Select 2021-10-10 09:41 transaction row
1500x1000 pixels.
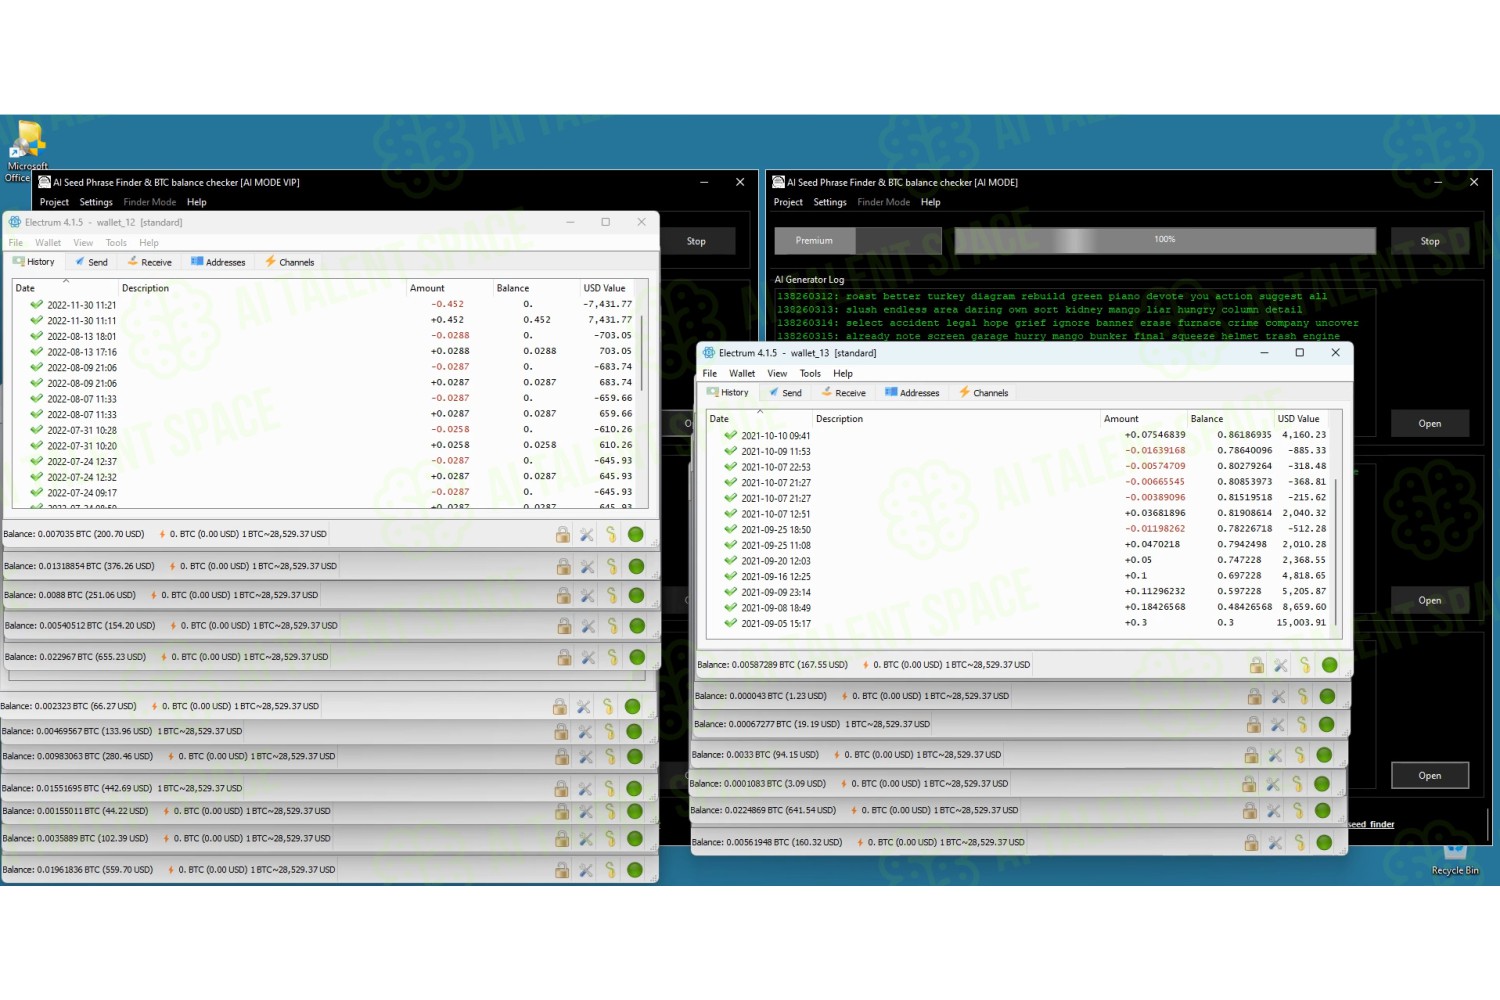pyautogui.click(x=1018, y=435)
